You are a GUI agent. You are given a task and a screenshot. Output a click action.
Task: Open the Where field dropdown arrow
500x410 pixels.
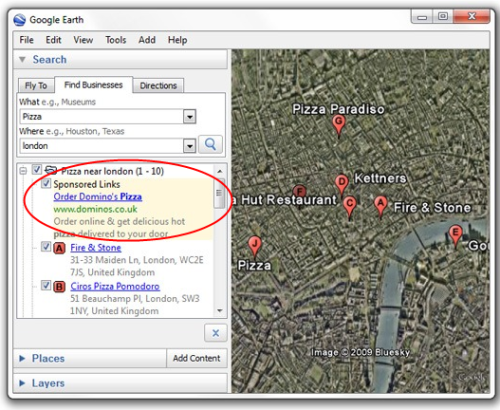point(190,146)
